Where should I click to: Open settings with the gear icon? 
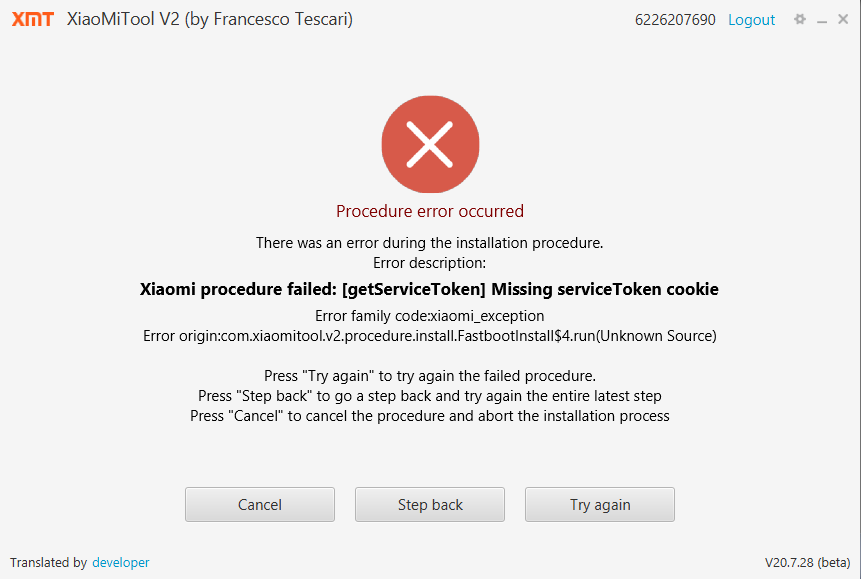tap(799, 20)
